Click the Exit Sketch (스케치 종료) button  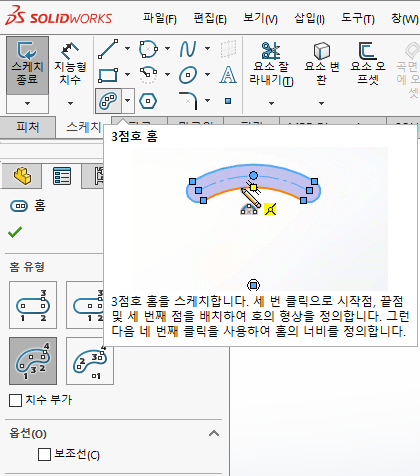point(27,65)
